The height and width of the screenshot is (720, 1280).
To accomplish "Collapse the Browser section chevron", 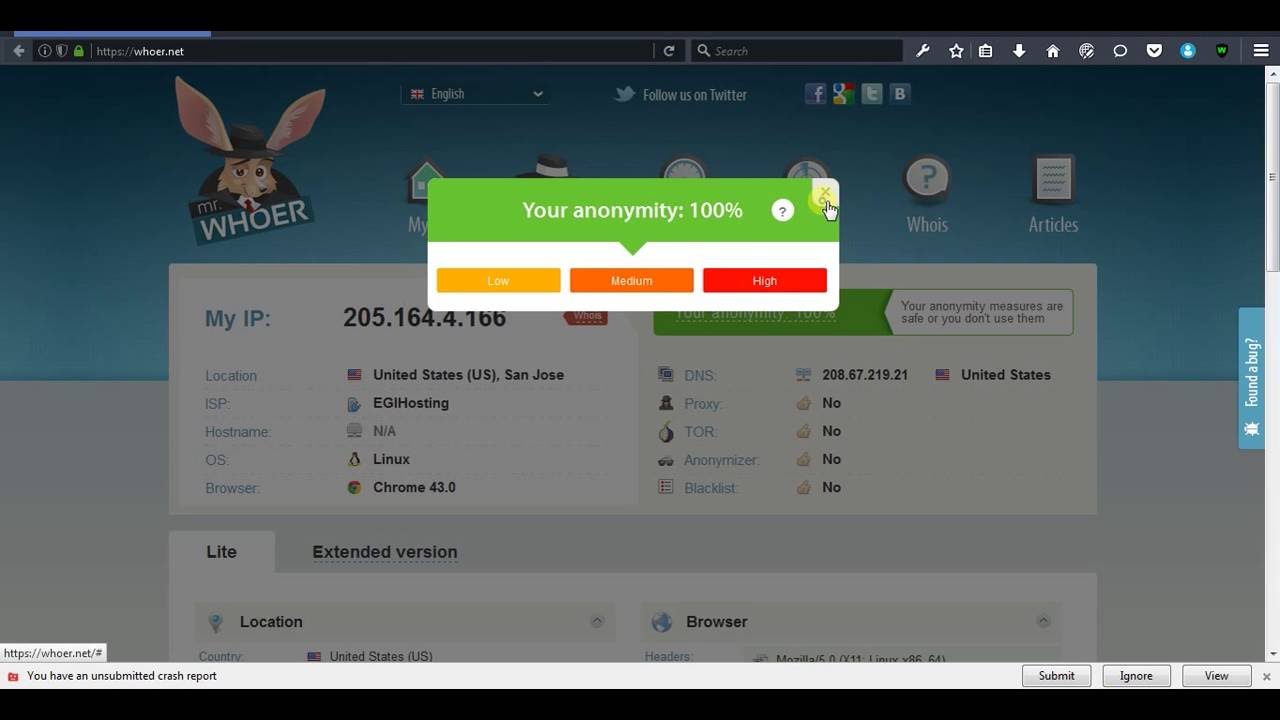I will click(1043, 622).
